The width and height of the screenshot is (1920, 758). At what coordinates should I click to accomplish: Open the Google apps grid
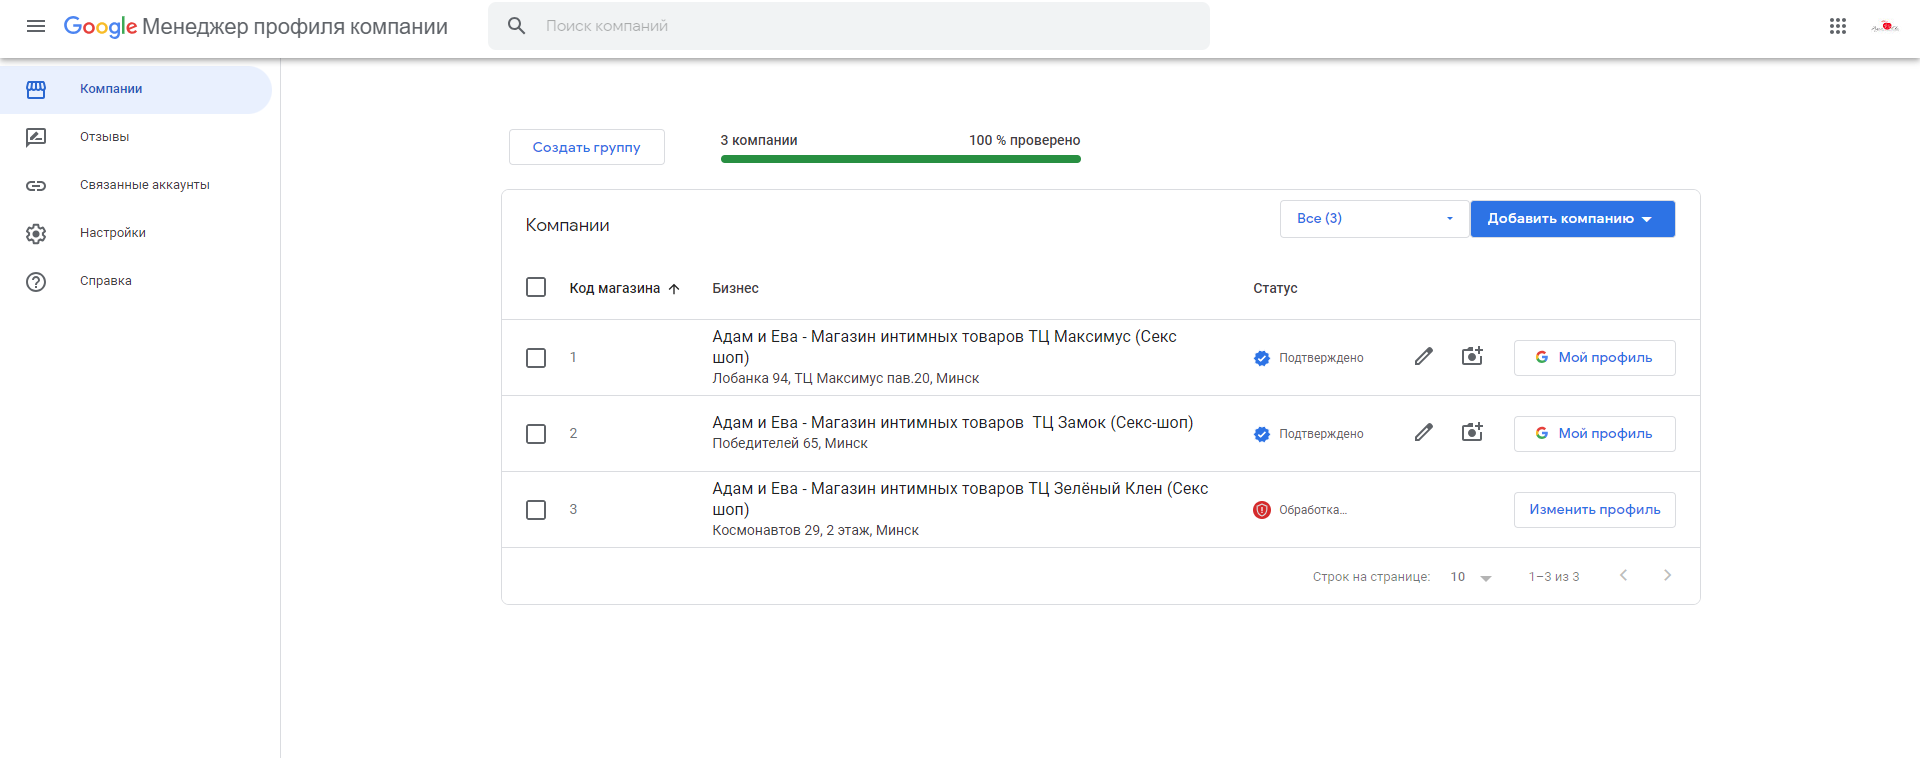tap(1838, 26)
